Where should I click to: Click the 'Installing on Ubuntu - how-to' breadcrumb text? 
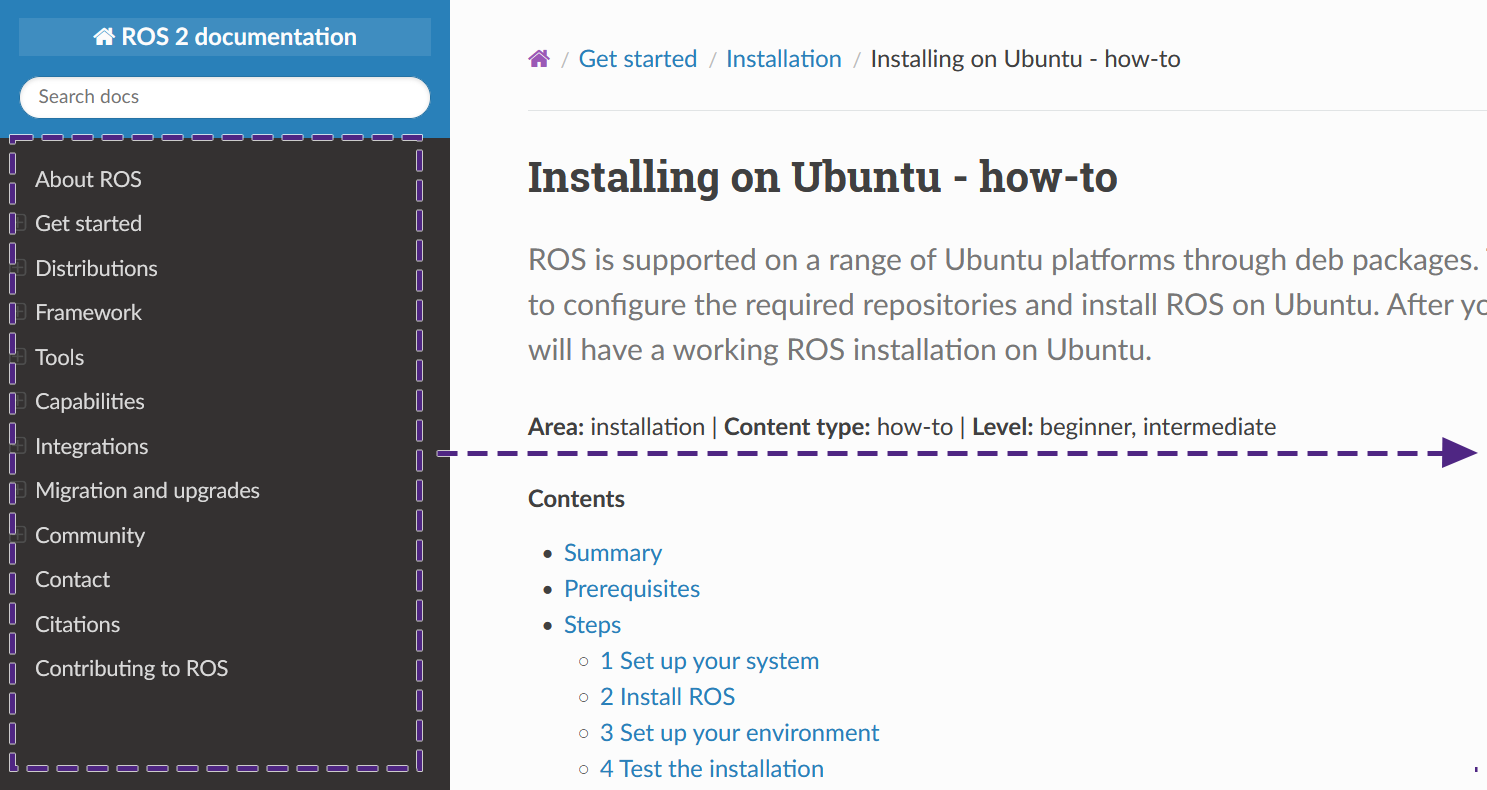point(1025,59)
